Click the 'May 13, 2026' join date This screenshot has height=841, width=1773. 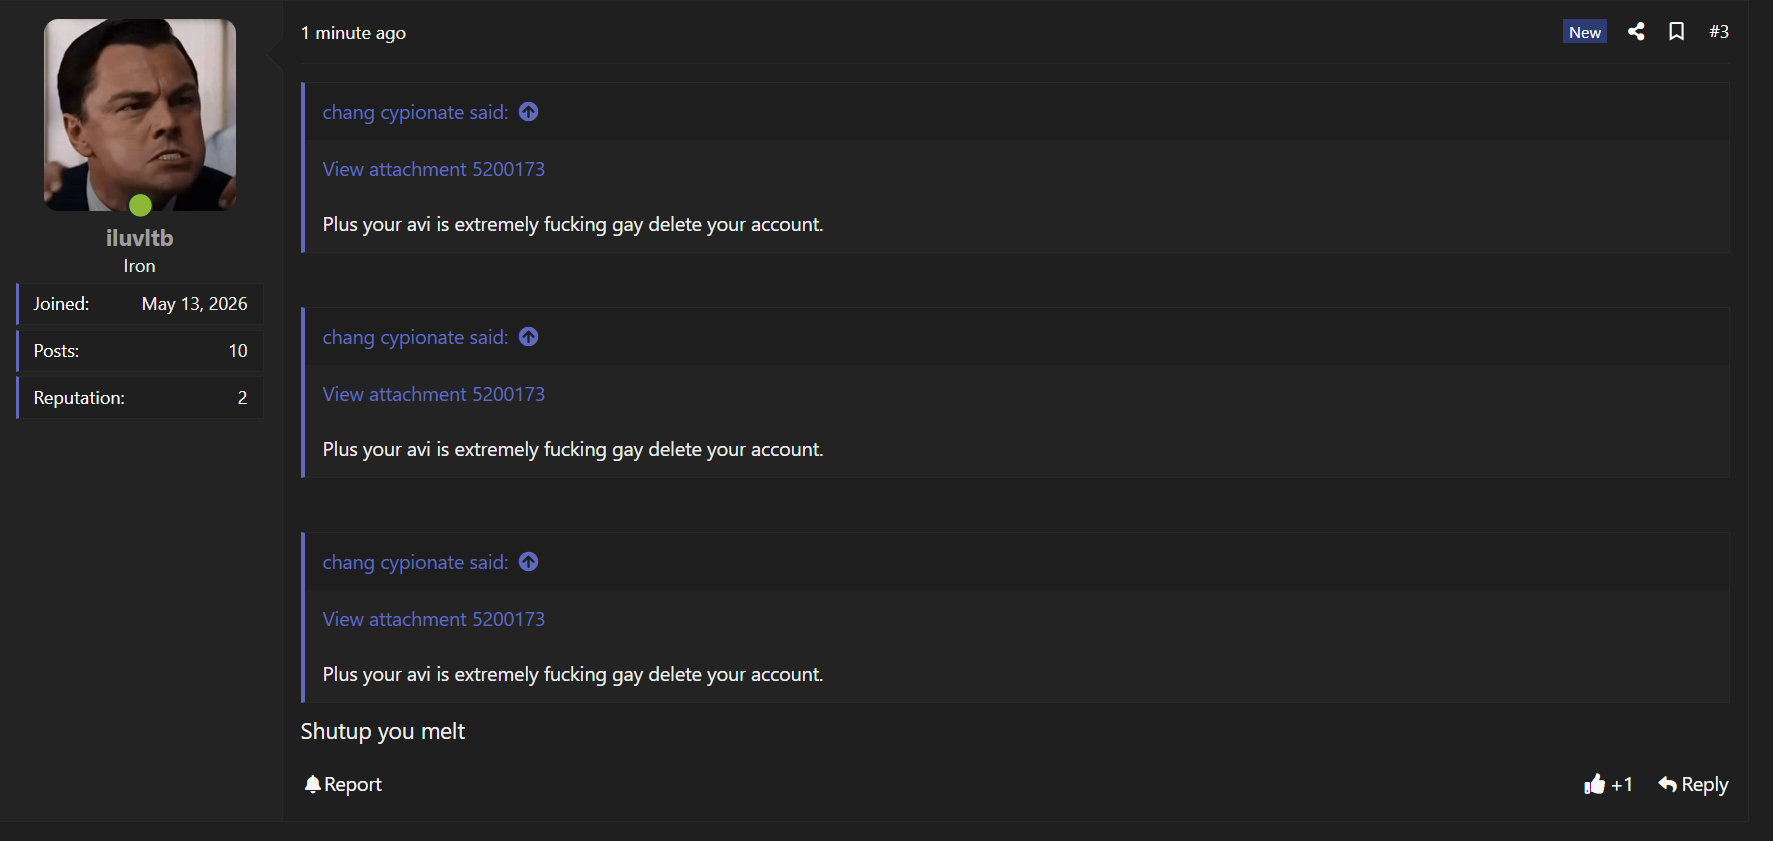point(195,304)
